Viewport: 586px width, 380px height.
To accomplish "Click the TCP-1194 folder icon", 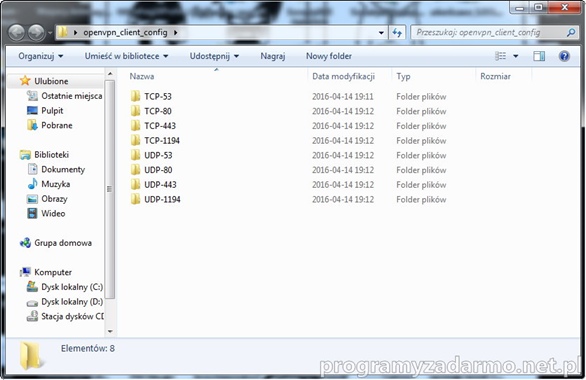I will click(135, 140).
